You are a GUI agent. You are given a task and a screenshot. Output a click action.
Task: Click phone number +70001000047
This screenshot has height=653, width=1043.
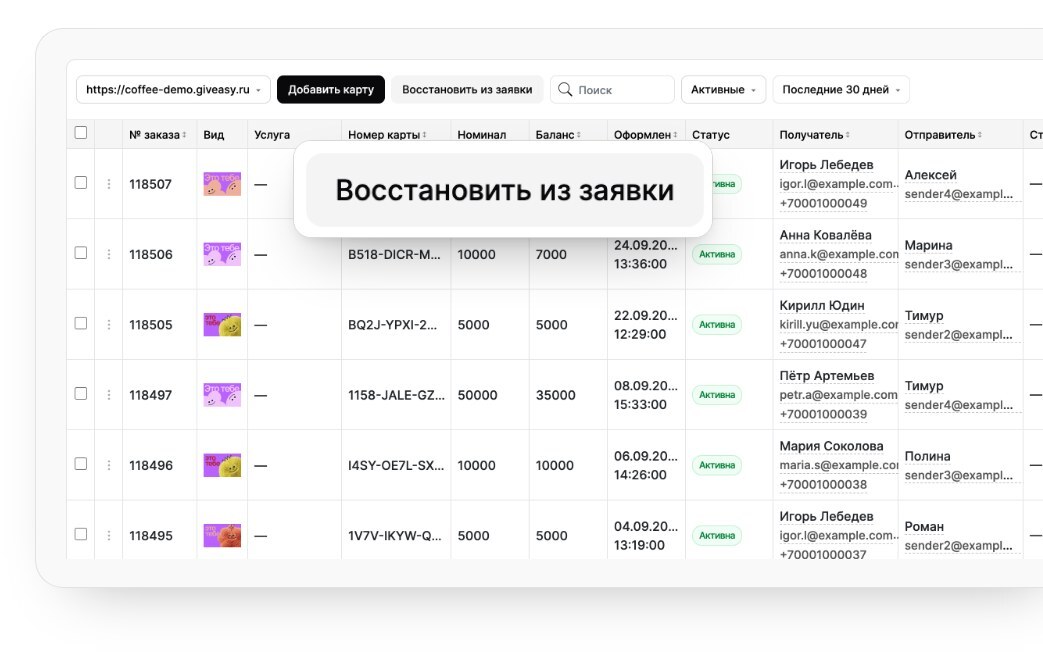pos(823,344)
